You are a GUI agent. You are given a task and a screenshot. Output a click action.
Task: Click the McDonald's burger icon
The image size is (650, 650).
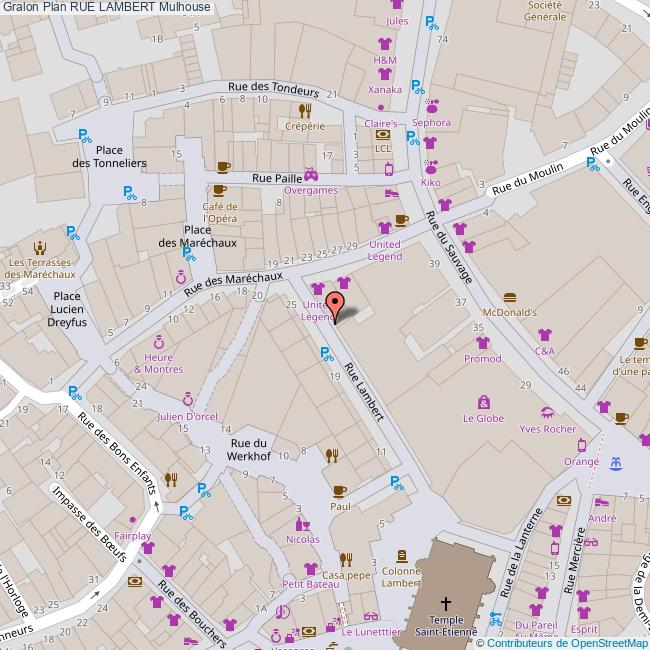[509, 297]
